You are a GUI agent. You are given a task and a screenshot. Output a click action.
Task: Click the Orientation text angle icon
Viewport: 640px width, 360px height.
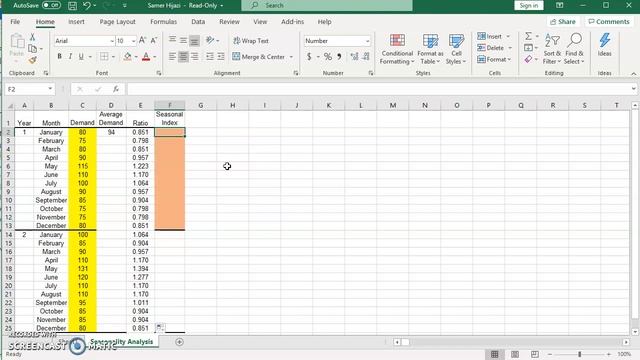pyautogui.click(x=210, y=40)
